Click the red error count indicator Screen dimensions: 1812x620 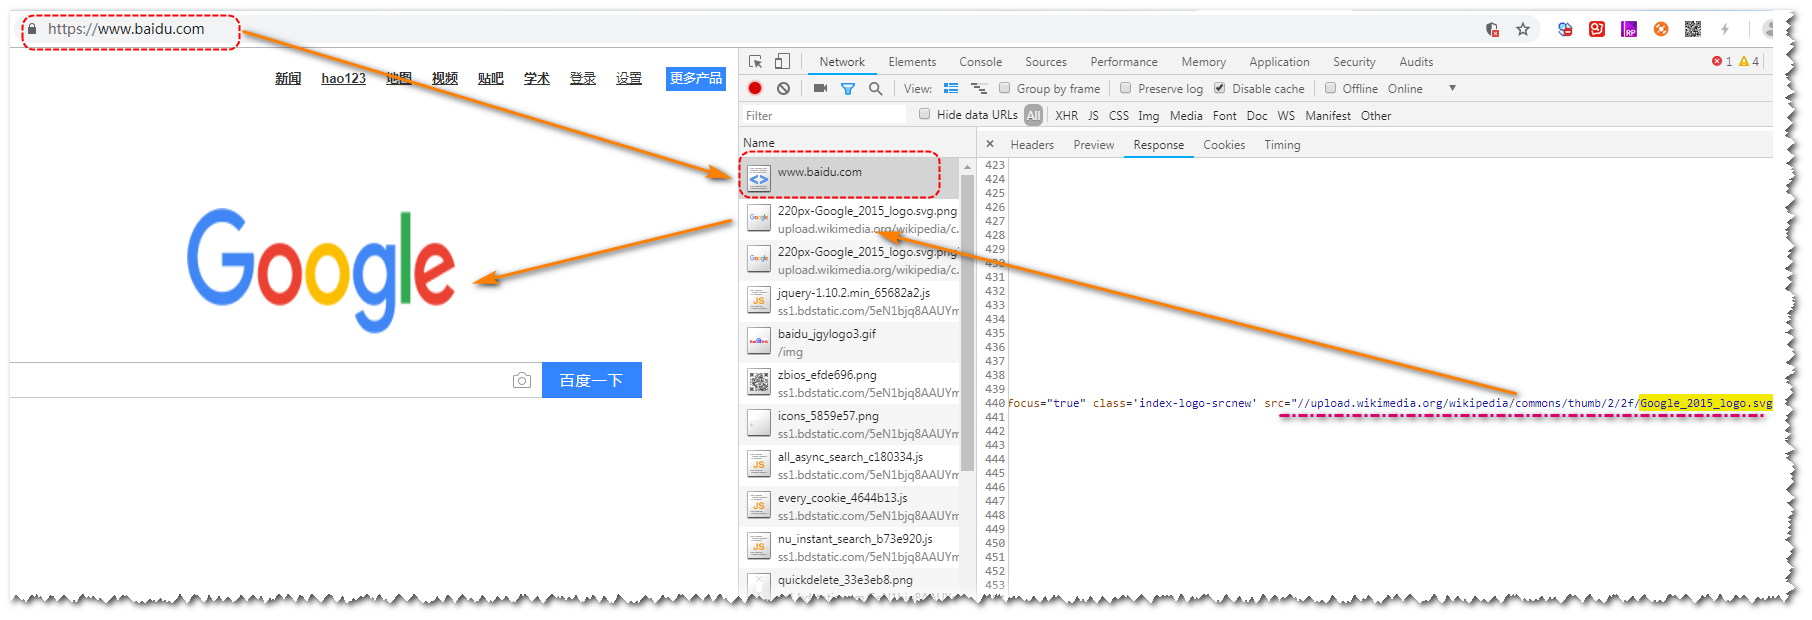[1722, 61]
